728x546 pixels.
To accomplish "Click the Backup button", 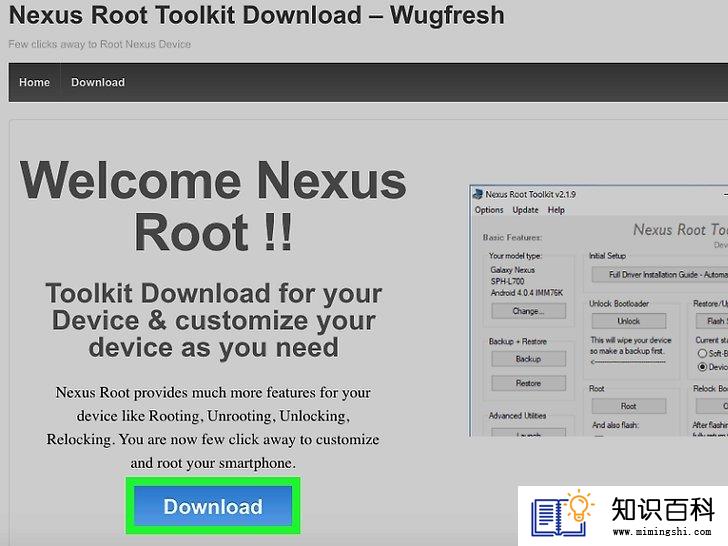I will [x=528, y=359].
